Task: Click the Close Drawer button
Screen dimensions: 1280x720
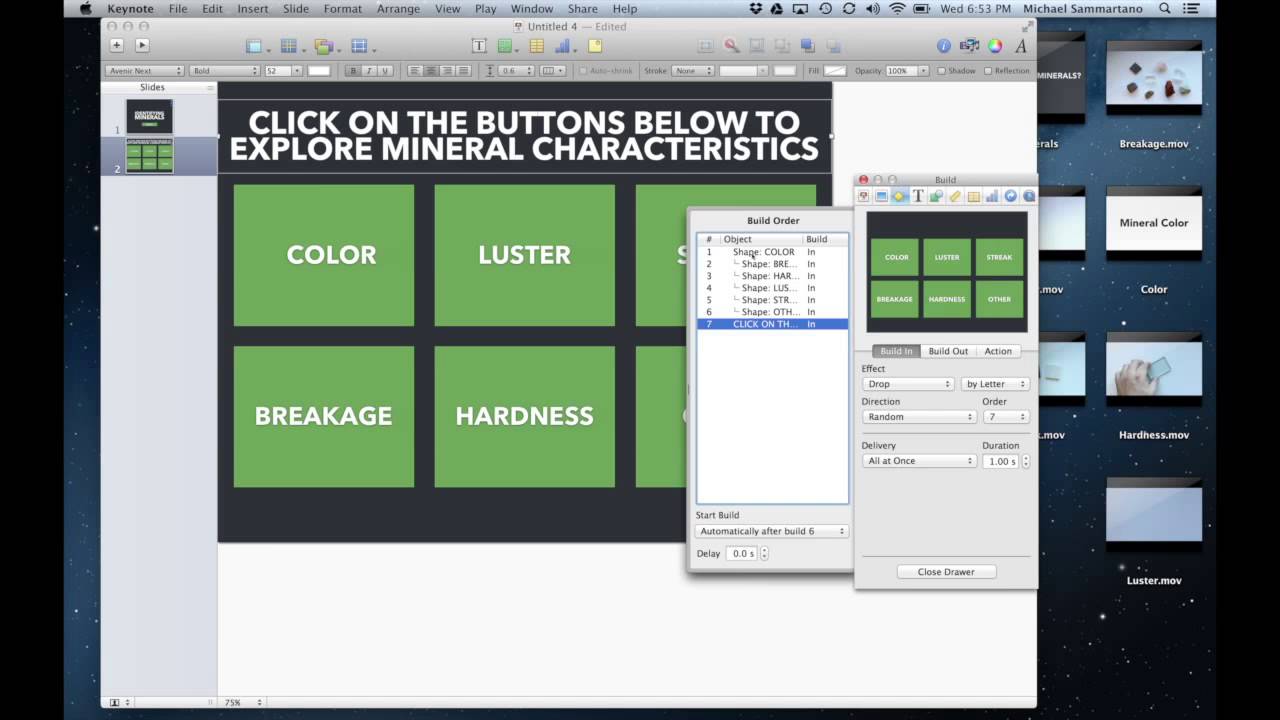Action: click(x=946, y=572)
